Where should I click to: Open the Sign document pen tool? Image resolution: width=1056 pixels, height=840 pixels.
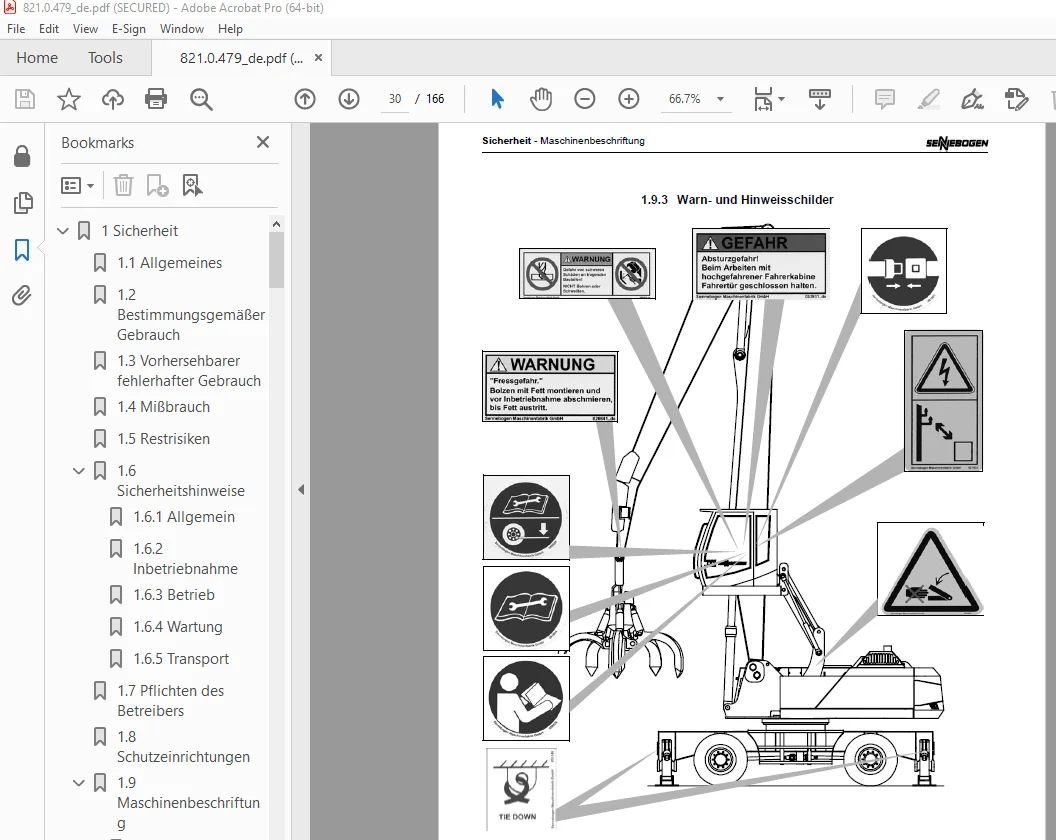(x=972, y=99)
